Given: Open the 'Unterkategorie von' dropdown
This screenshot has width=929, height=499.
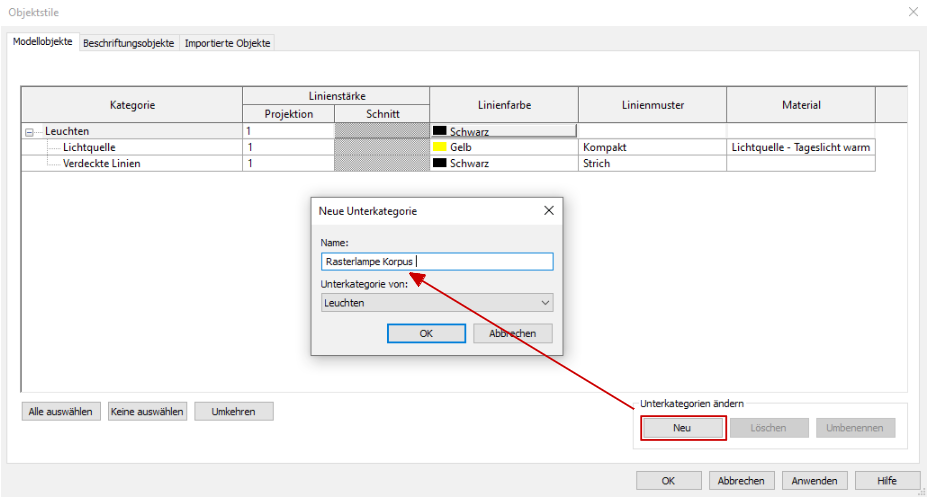Looking at the screenshot, I should (x=436, y=302).
